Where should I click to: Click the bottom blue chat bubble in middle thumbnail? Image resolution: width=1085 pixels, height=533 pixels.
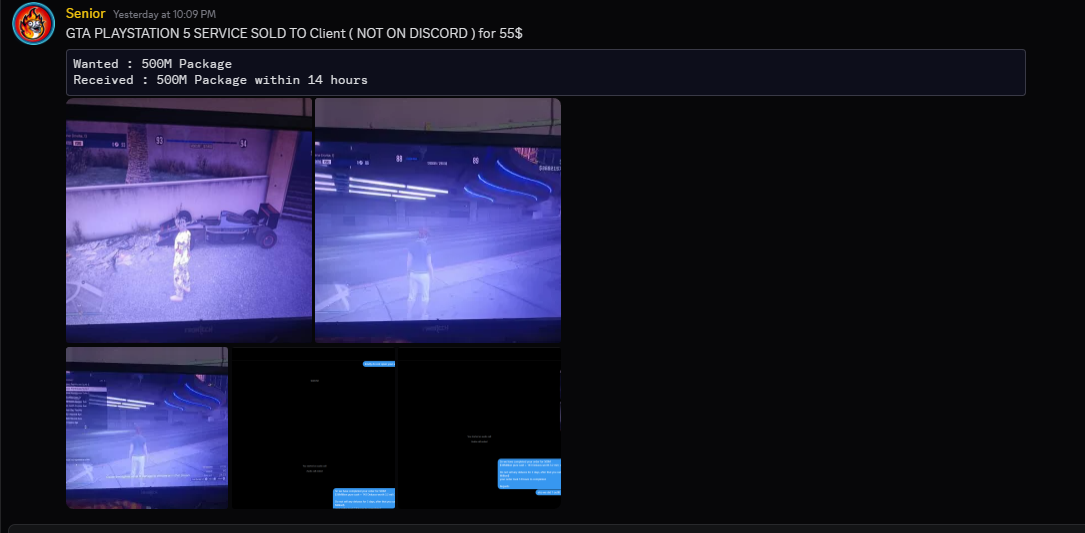(x=364, y=497)
